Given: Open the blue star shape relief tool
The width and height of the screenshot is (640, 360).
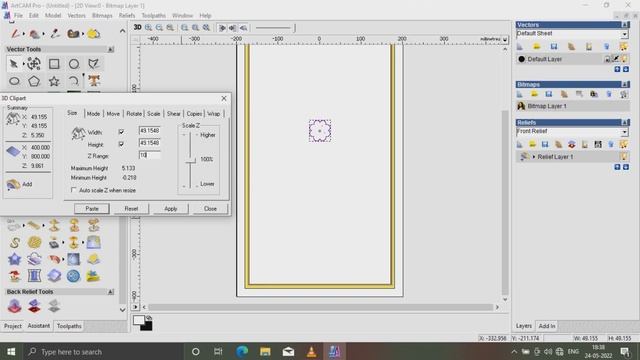Looking at the screenshot, I should (14, 259).
